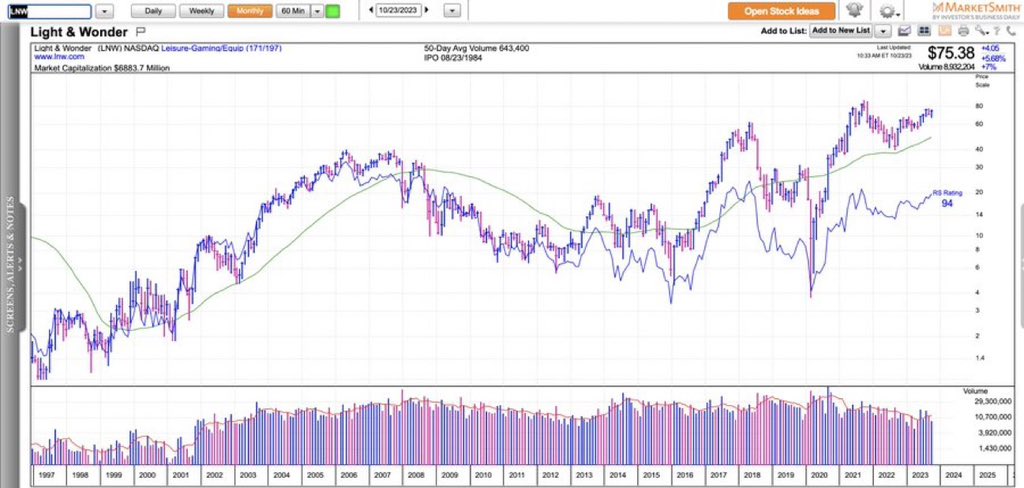This screenshot has width=1024, height=488.
Task: Open the symbol history dropdown
Action: pyautogui.click(x=105, y=11)
